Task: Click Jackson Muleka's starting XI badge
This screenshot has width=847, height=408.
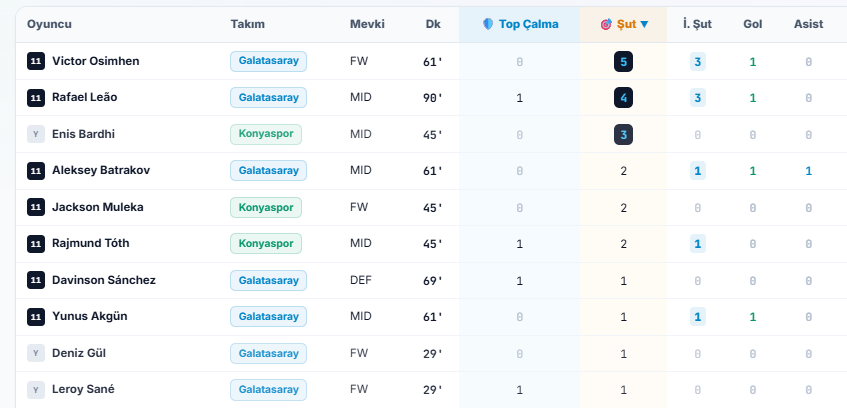Action: [x=36, y=207]
